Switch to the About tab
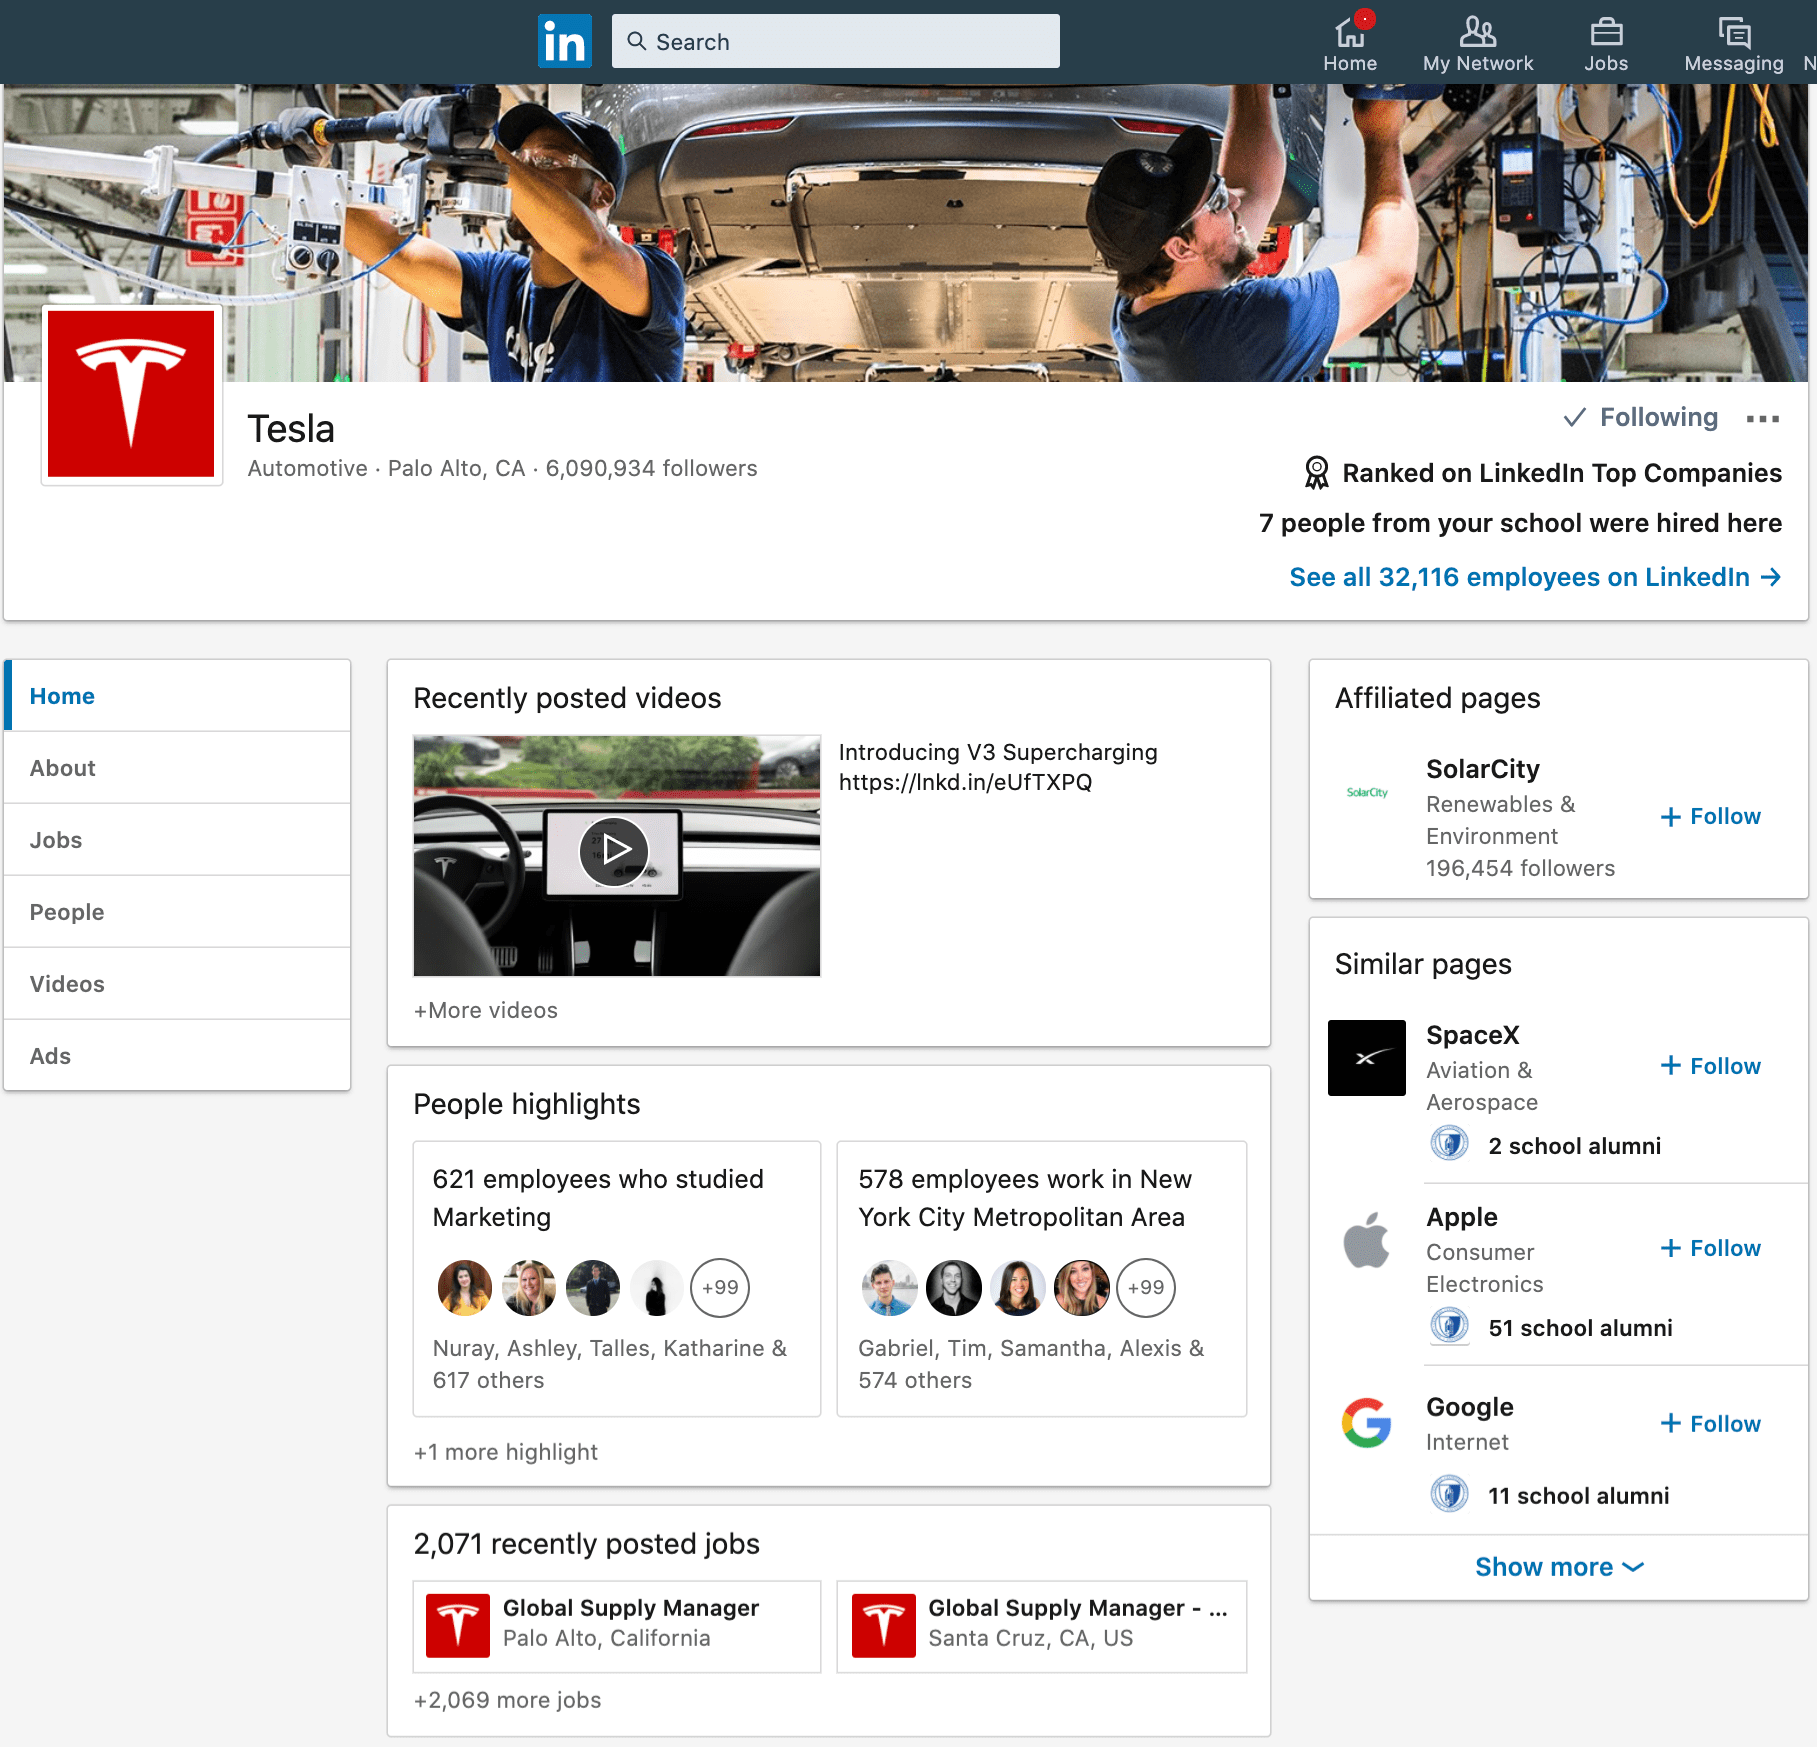1817x1747 pixels. (63, 768)
